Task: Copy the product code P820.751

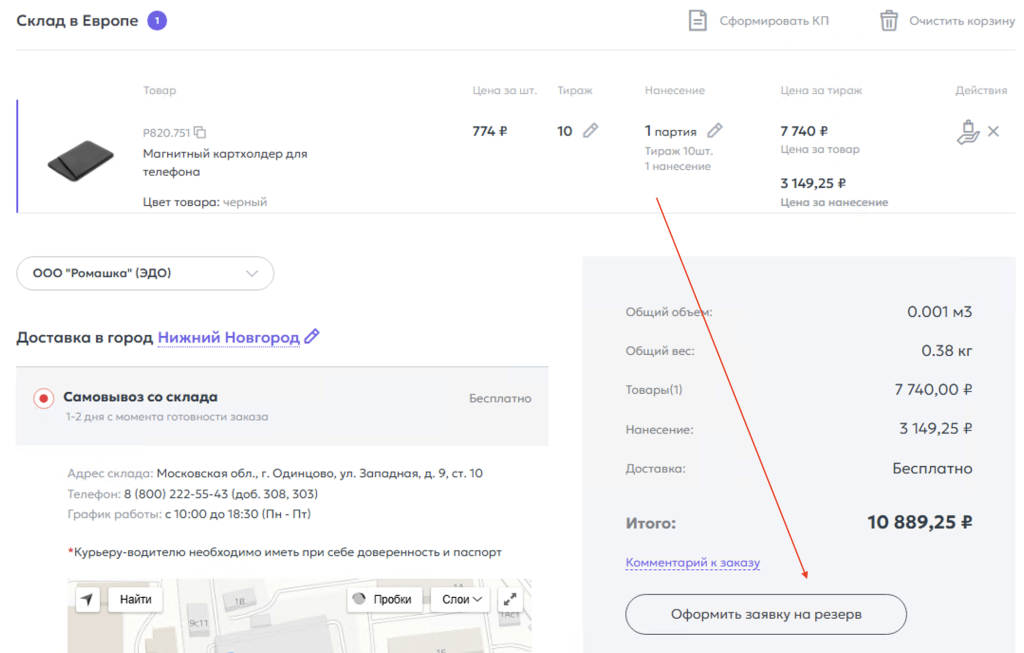Action: (x=200, y=132)
